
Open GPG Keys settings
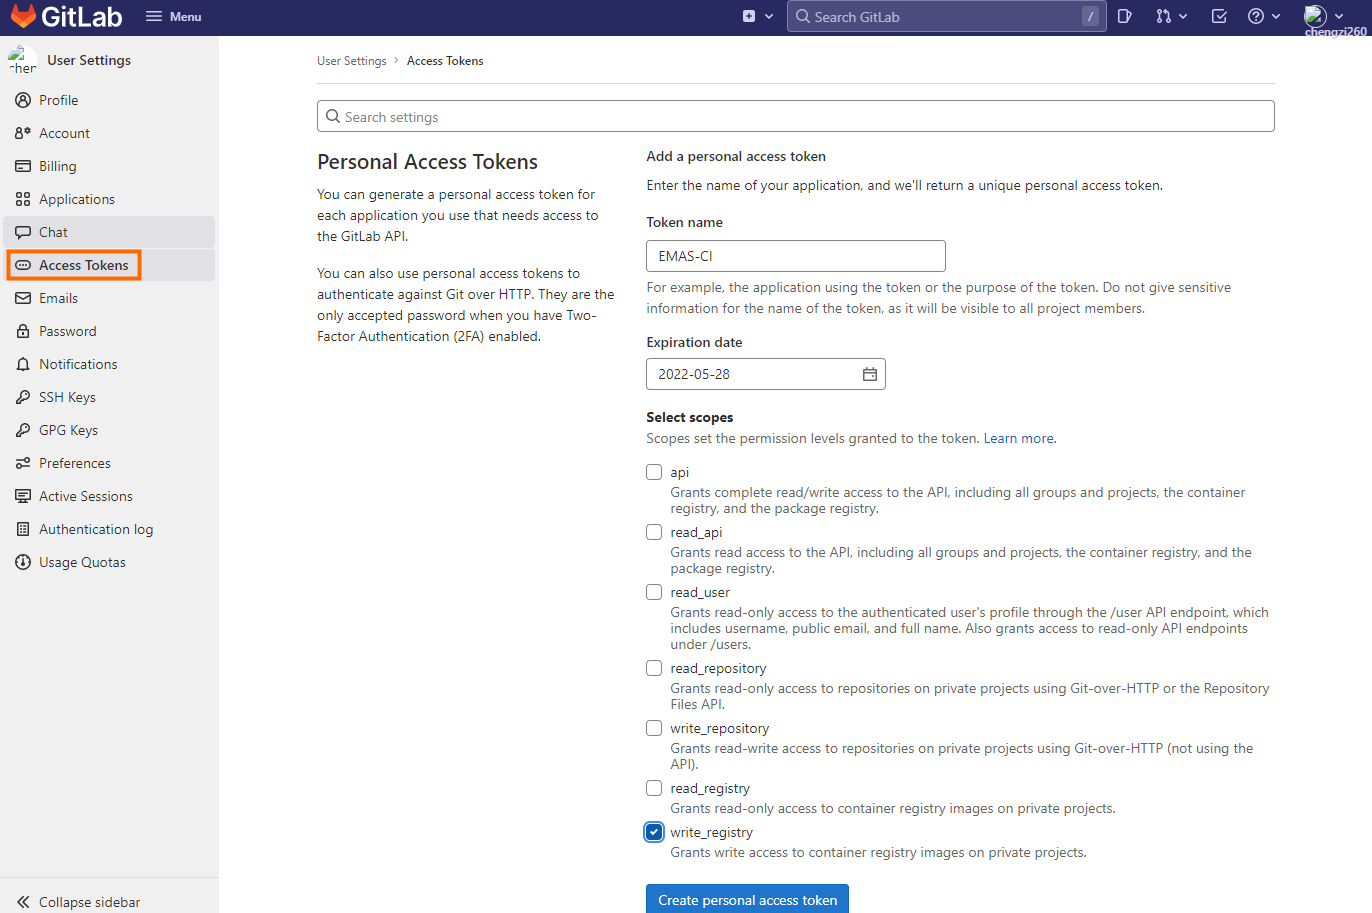(x=109, y=430)
